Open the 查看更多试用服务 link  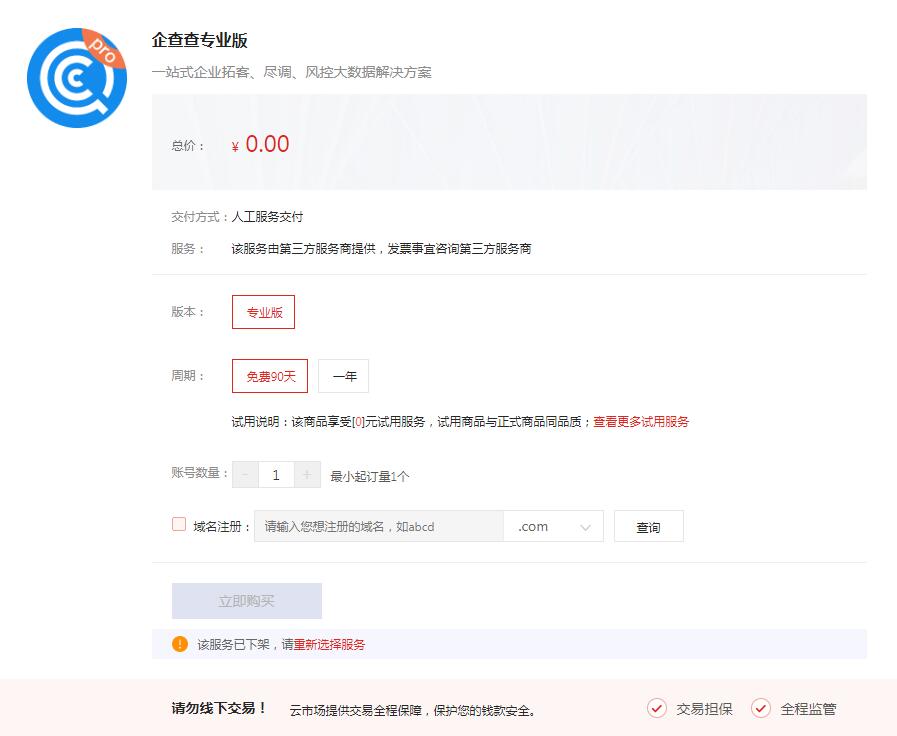point(641,422)
